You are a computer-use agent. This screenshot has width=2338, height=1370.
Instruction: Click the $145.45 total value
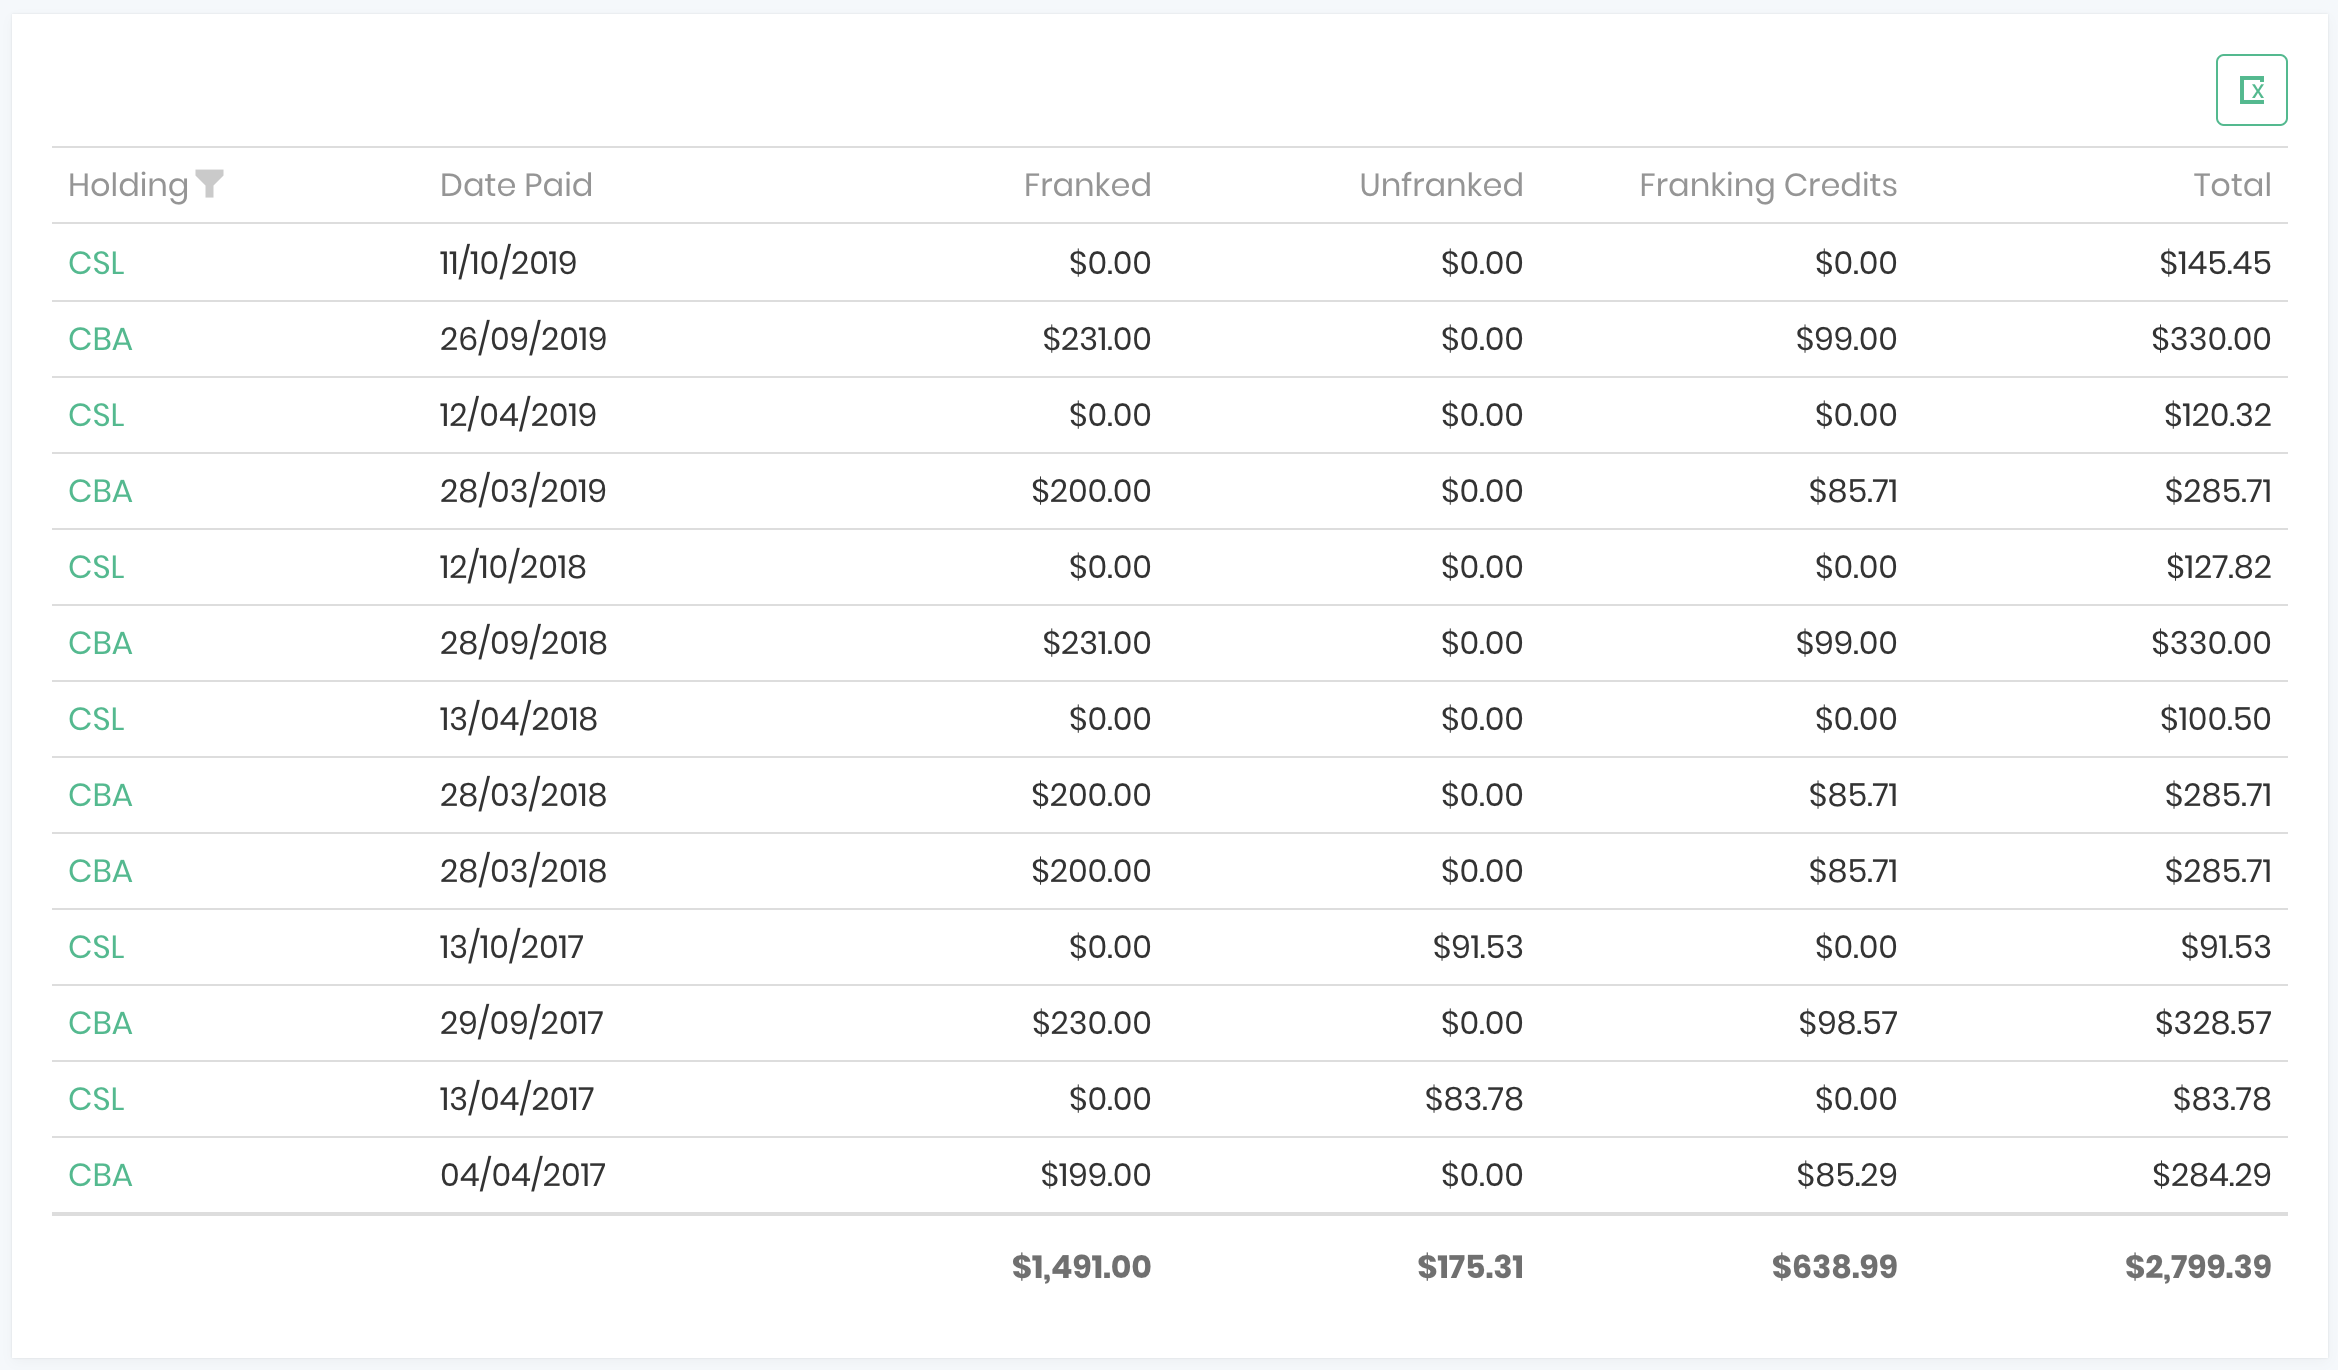coord(2215,263)
